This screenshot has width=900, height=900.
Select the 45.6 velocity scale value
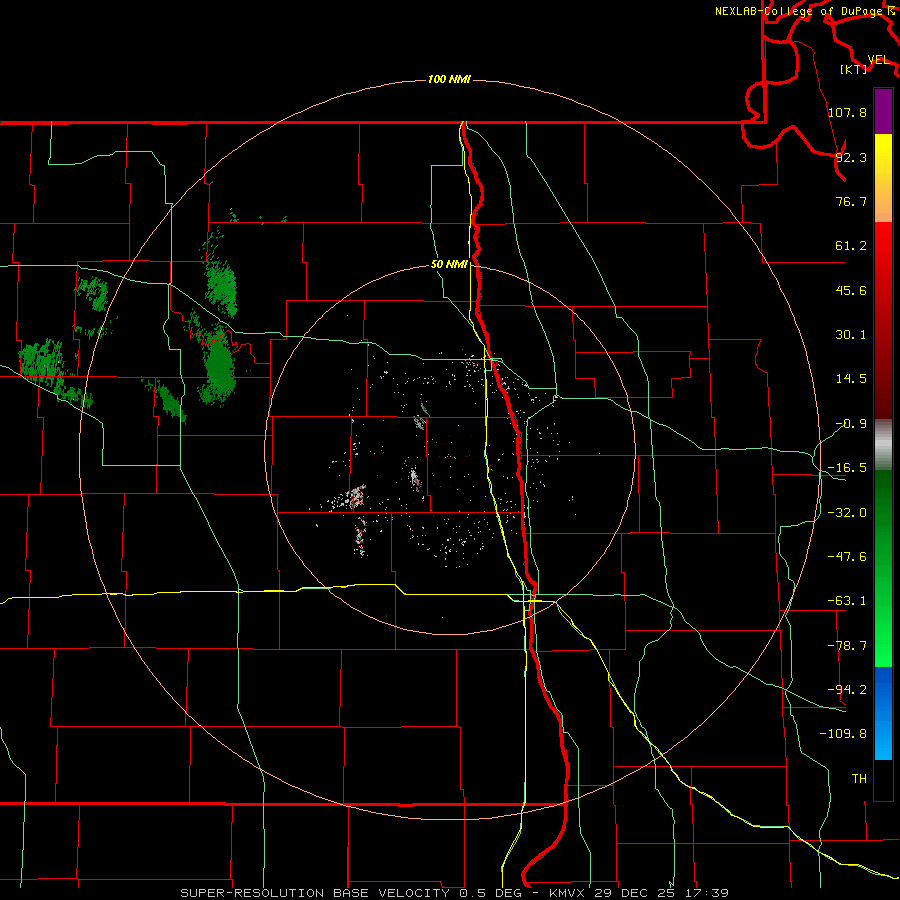pyautogui.click(x=851, y=290)
